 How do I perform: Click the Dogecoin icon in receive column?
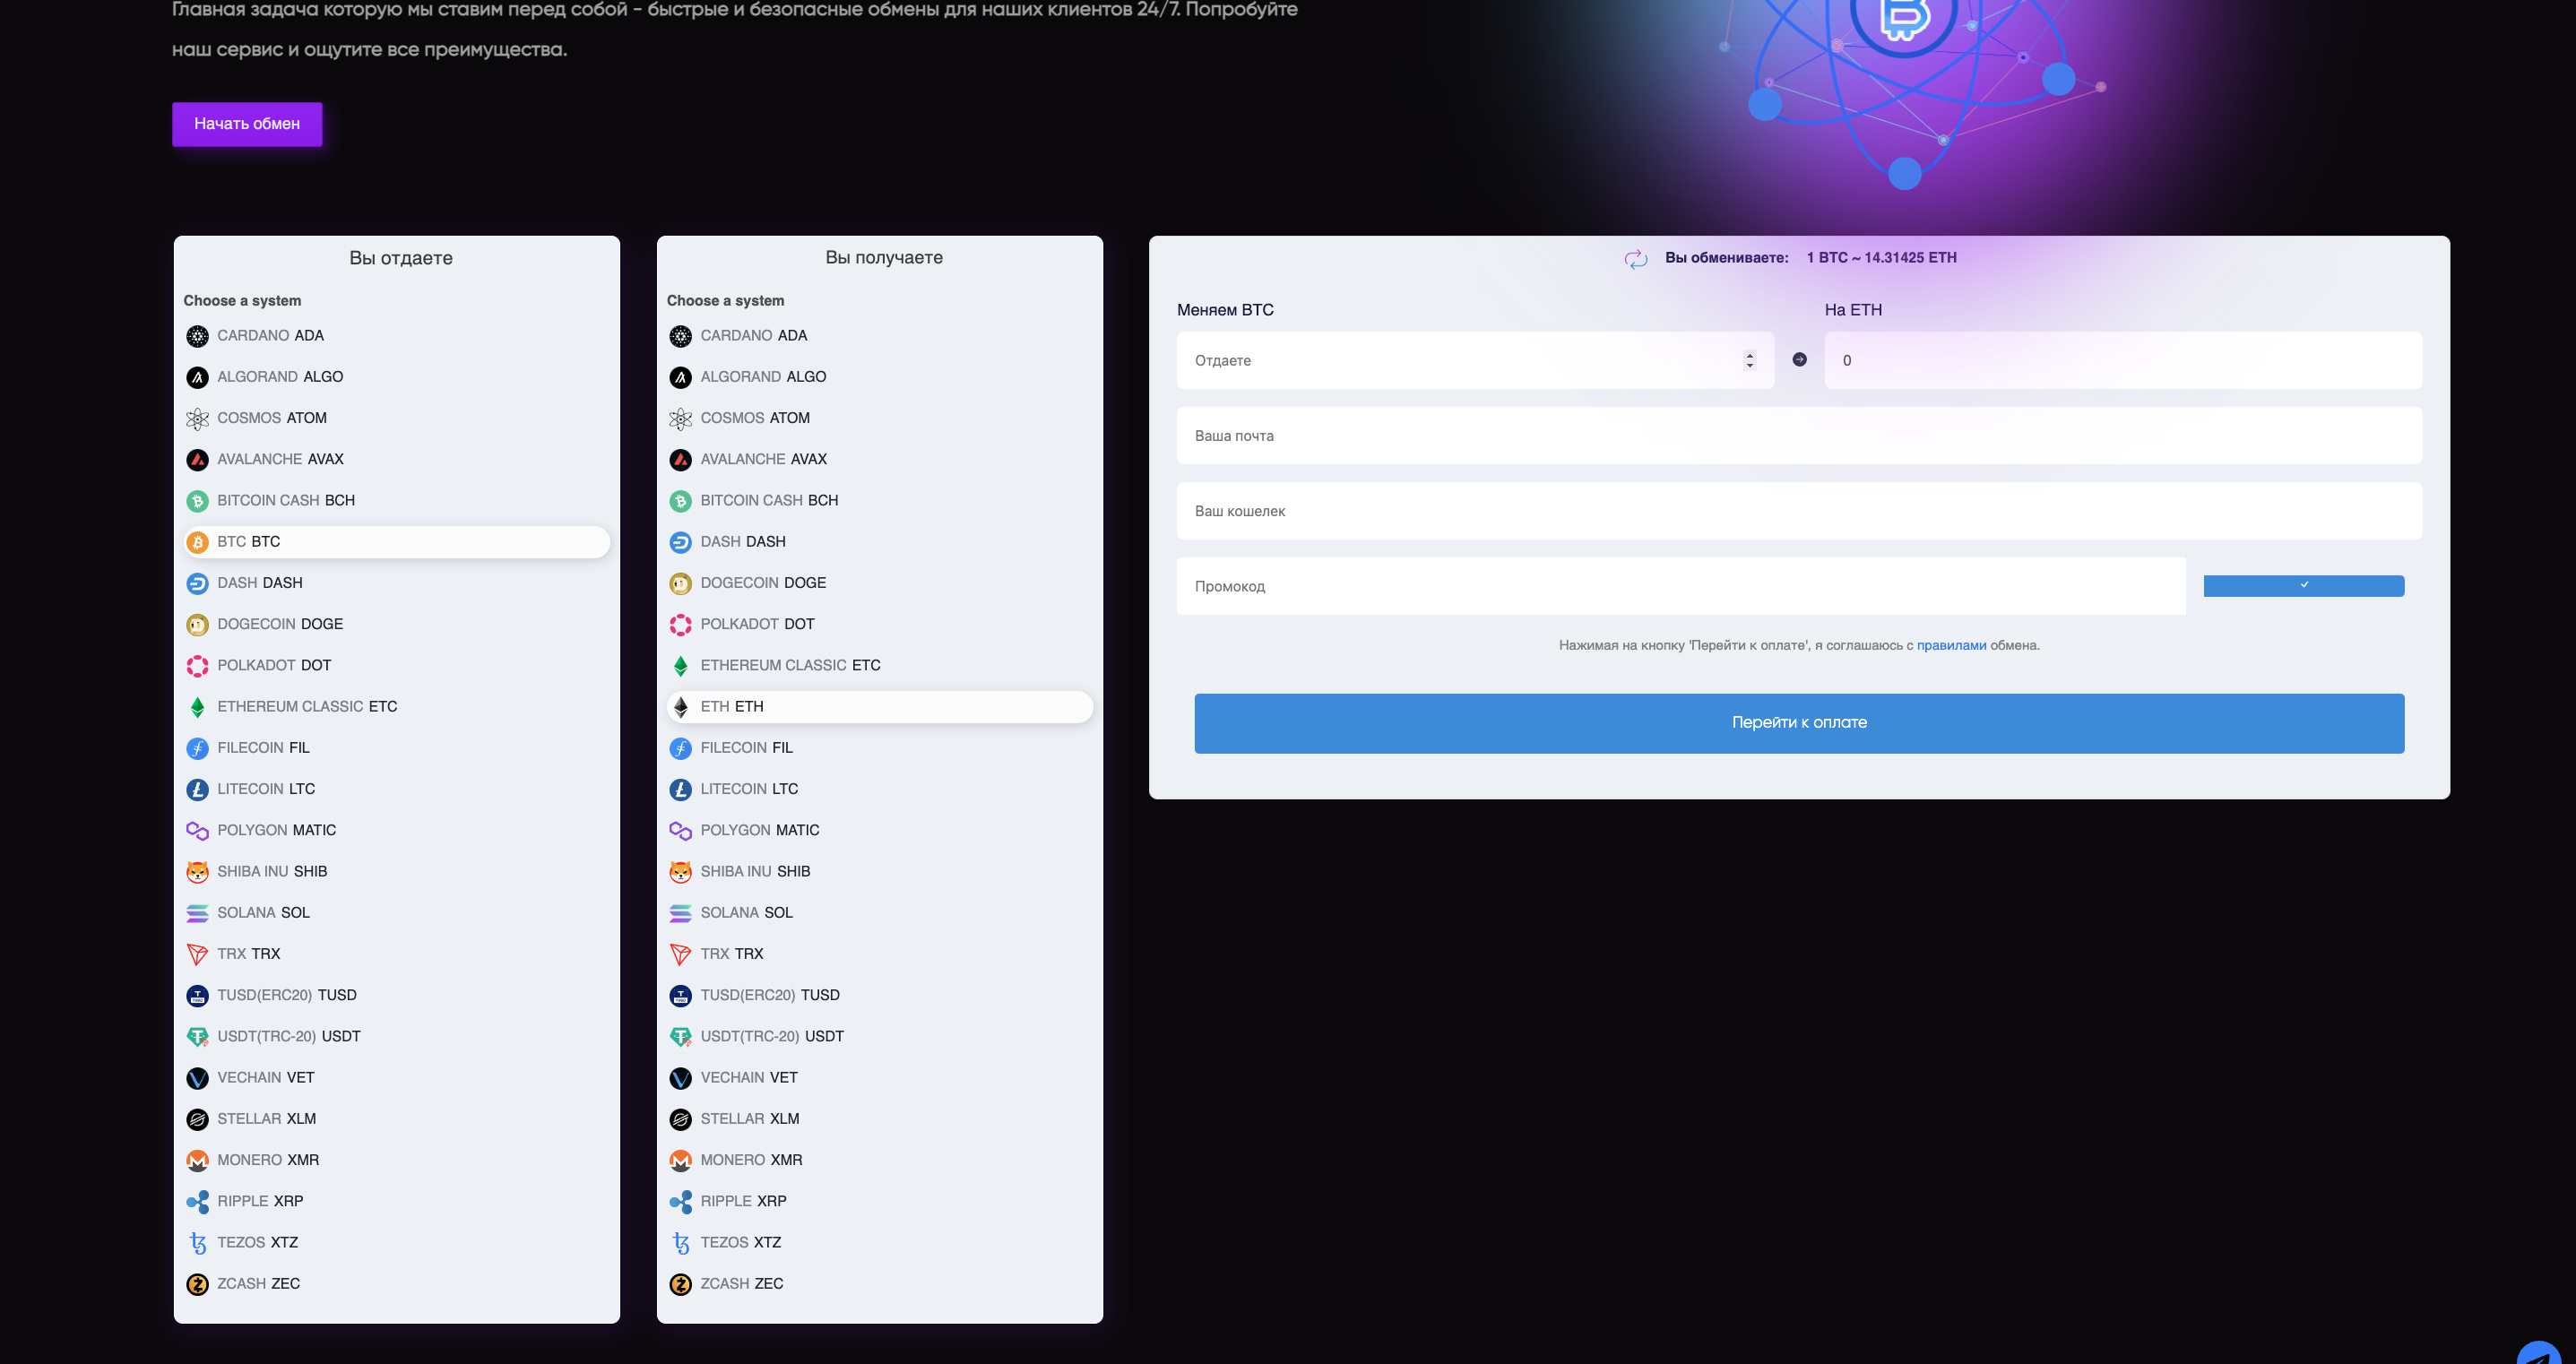[x=680, y=583]
